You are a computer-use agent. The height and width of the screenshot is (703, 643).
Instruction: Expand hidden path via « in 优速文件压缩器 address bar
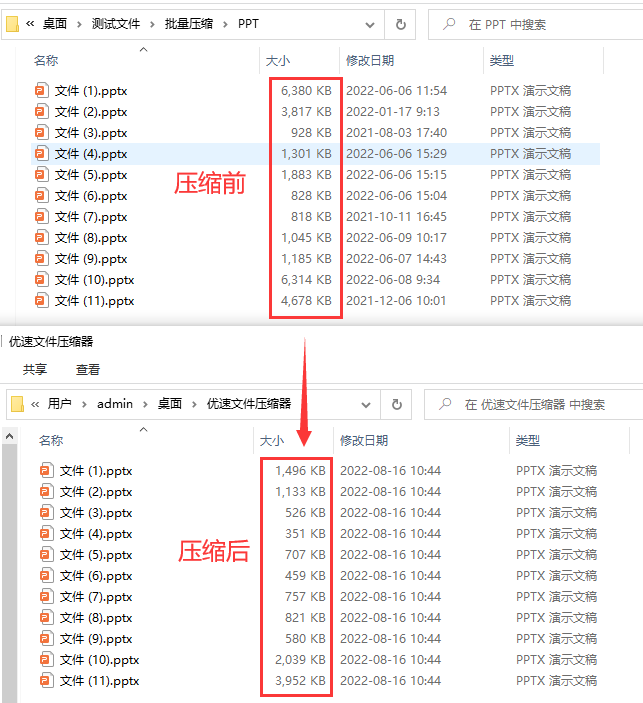(35, 404)
